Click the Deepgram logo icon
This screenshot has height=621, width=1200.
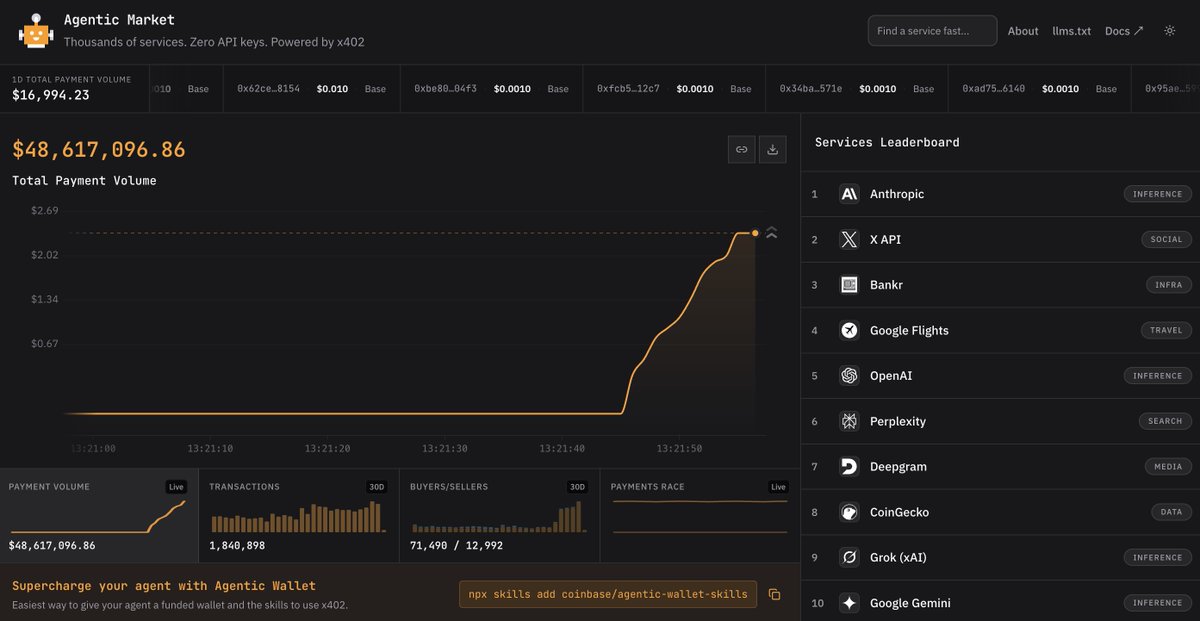849,467
